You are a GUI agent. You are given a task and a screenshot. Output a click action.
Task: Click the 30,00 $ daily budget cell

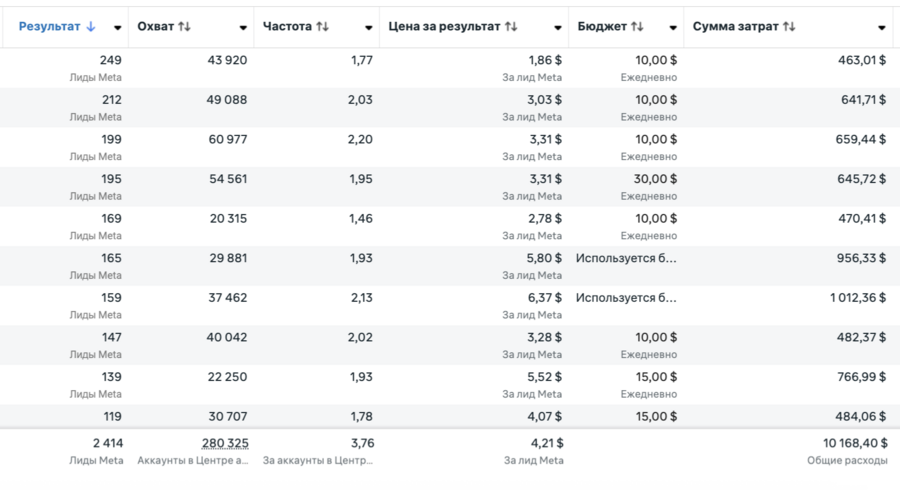click(x=656, y=179)
